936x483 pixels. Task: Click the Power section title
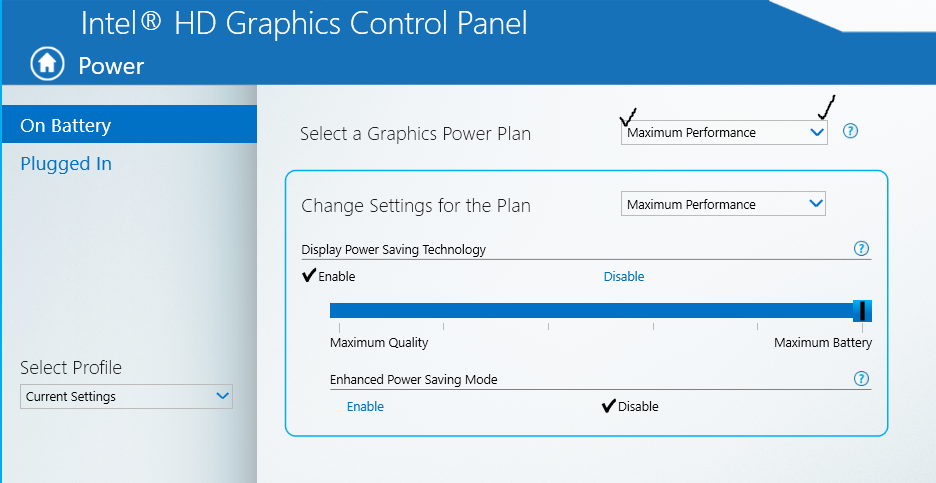point(111,66)
